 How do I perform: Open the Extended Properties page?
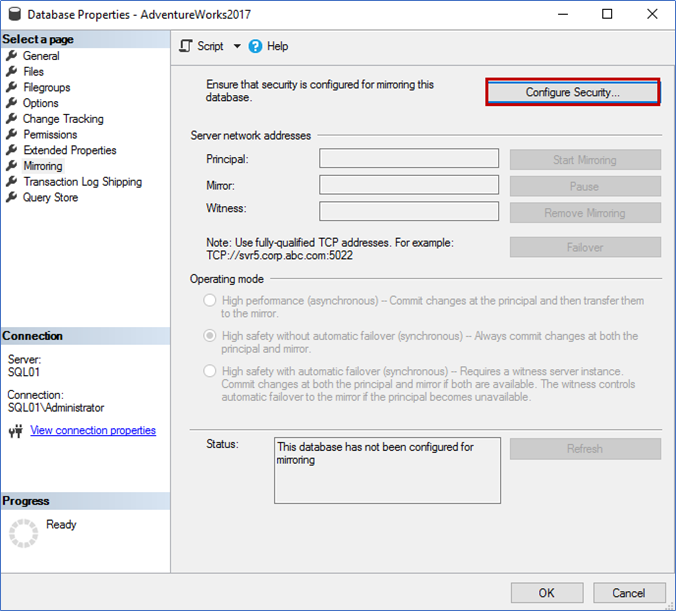70,150
